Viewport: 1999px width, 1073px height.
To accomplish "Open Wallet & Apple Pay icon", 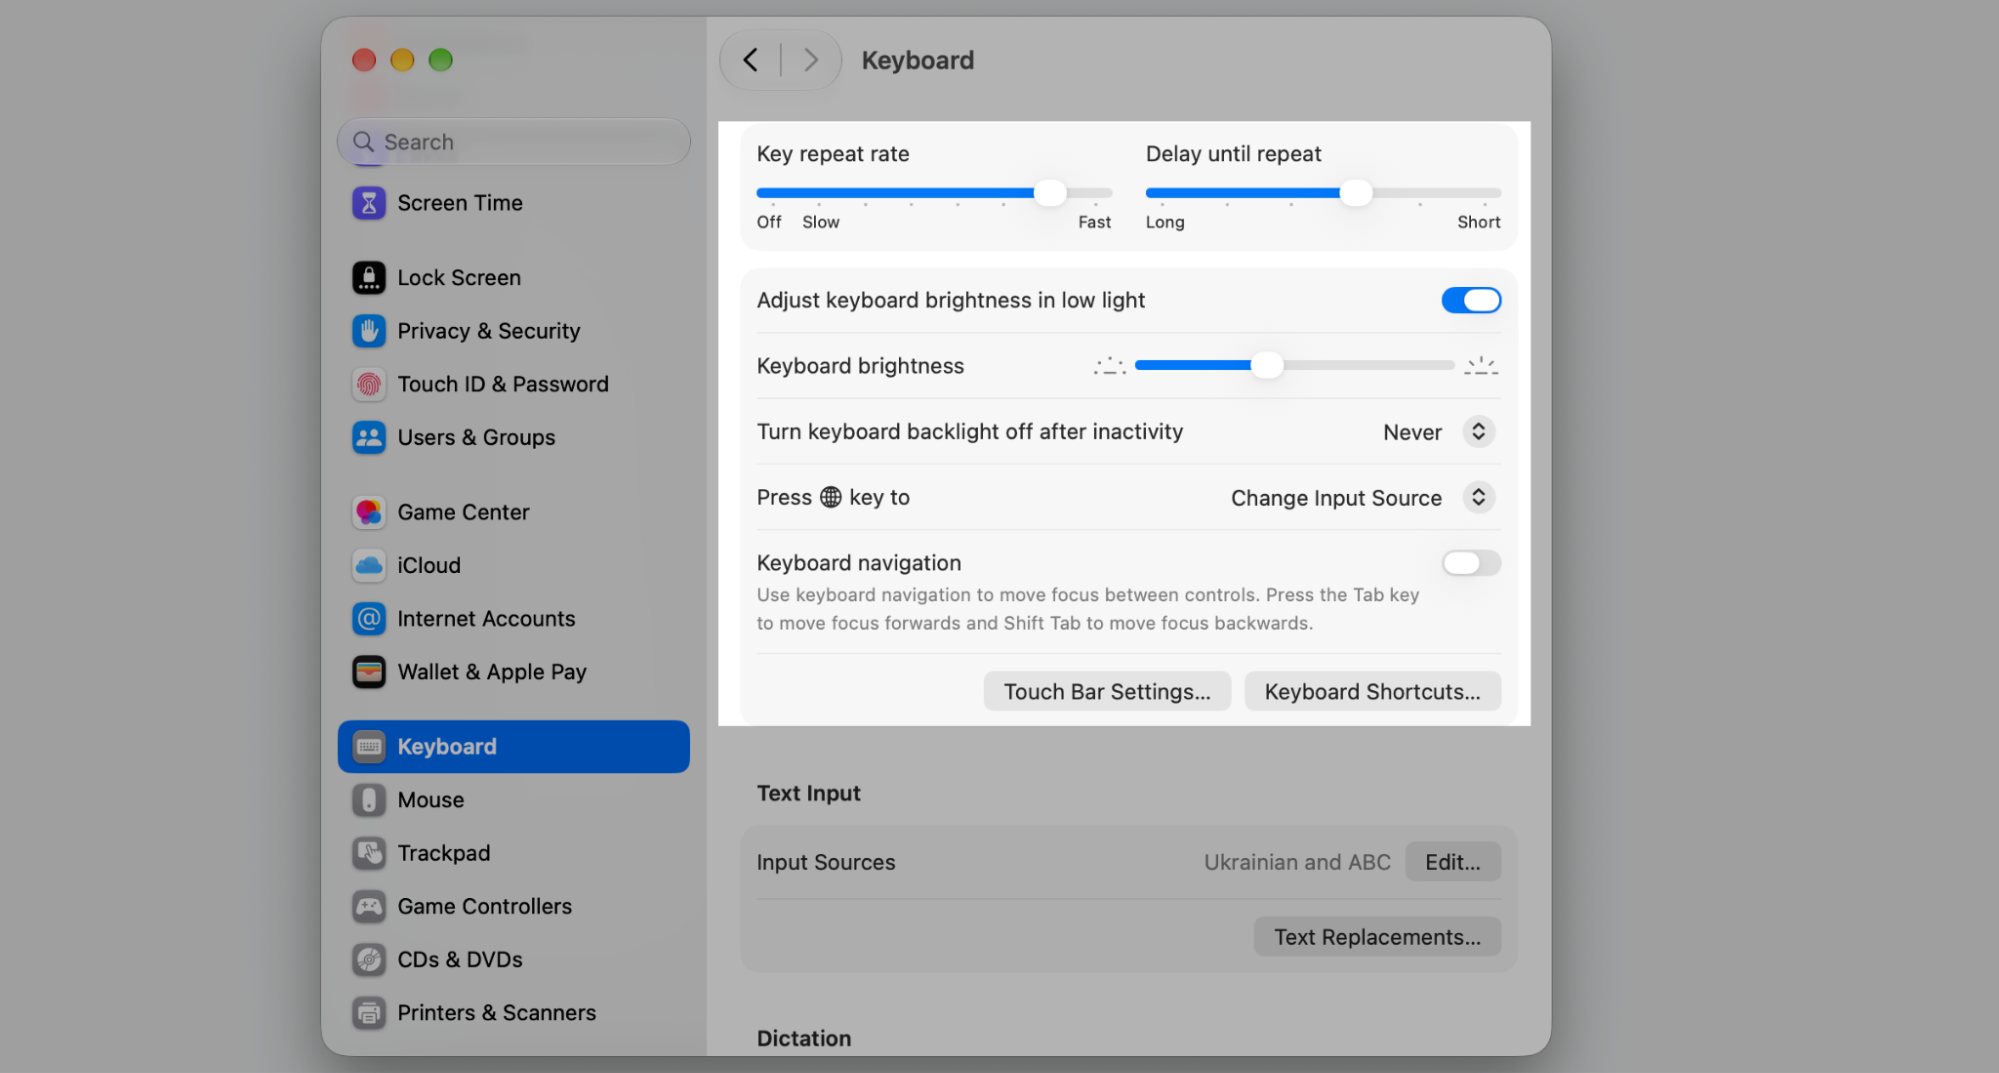I will click(369, 672).
